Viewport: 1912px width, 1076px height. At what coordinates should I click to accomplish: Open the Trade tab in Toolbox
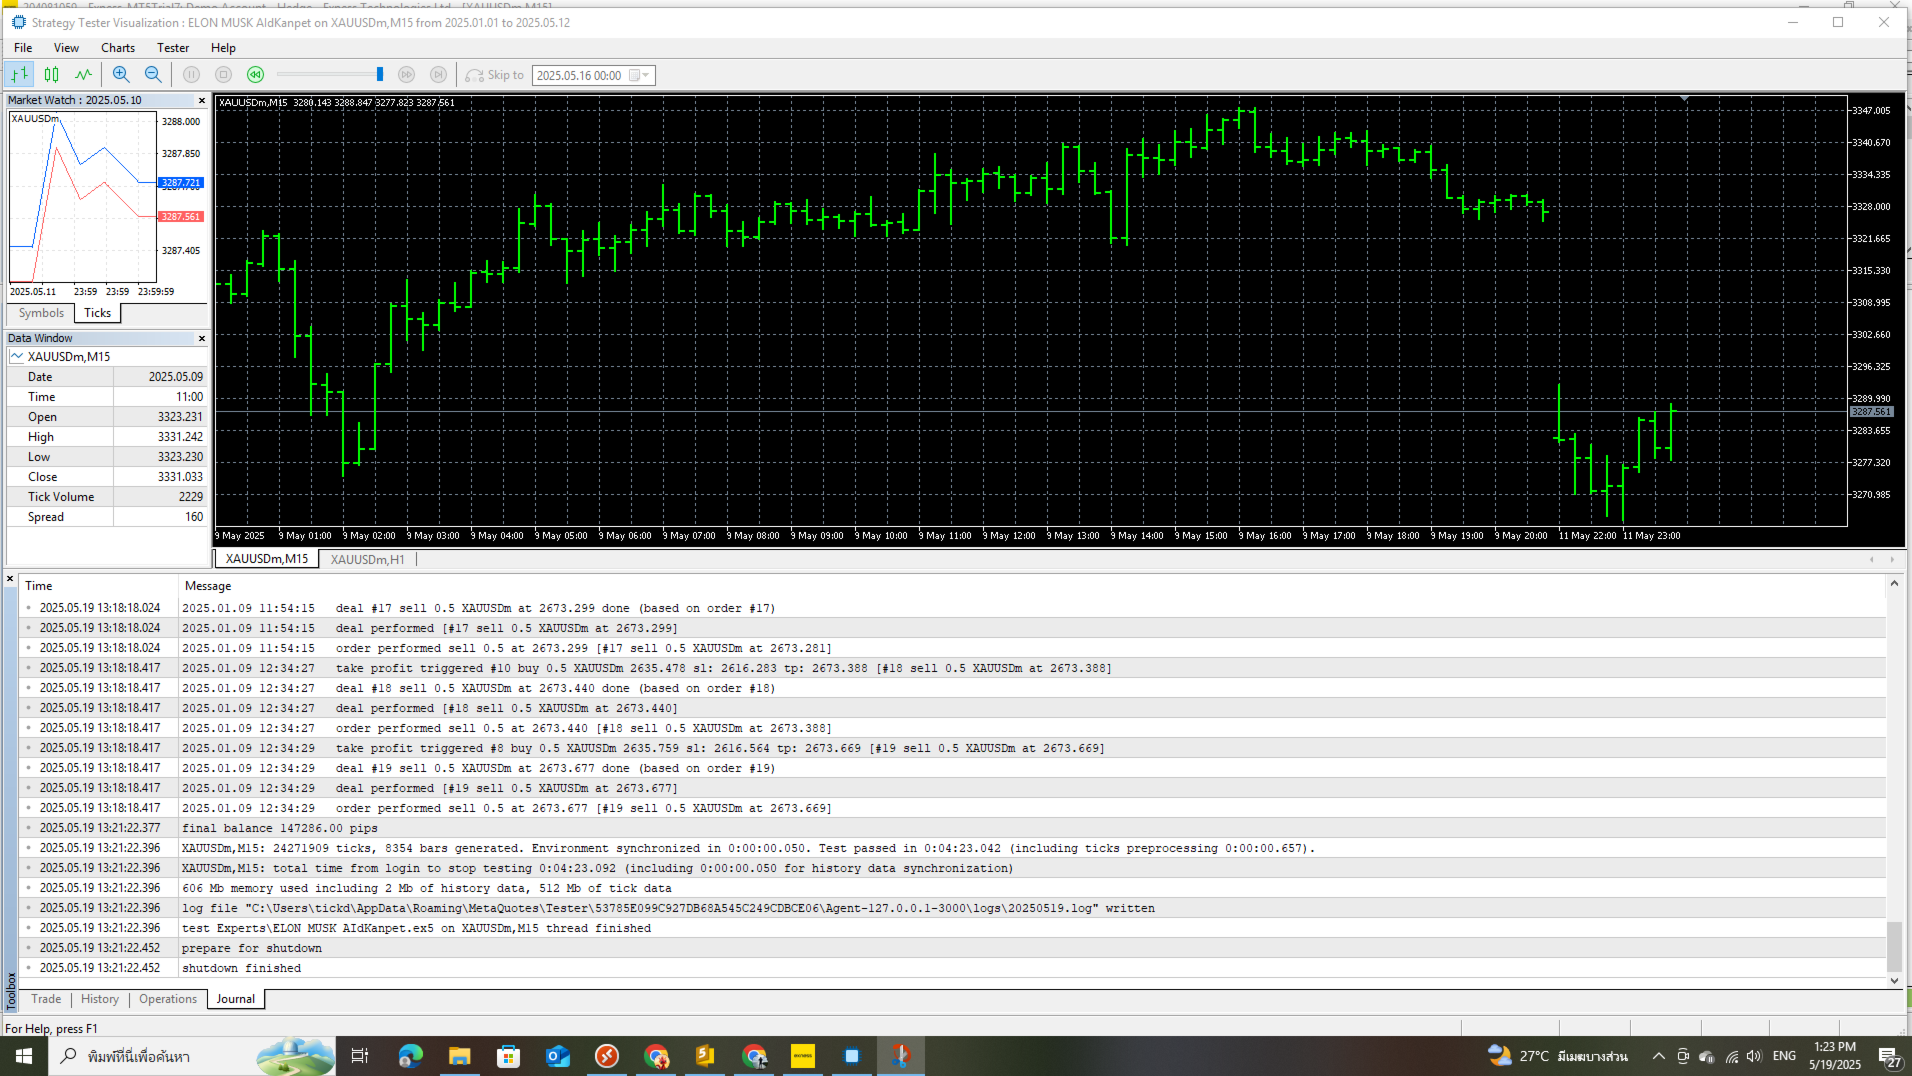point(46,999)
